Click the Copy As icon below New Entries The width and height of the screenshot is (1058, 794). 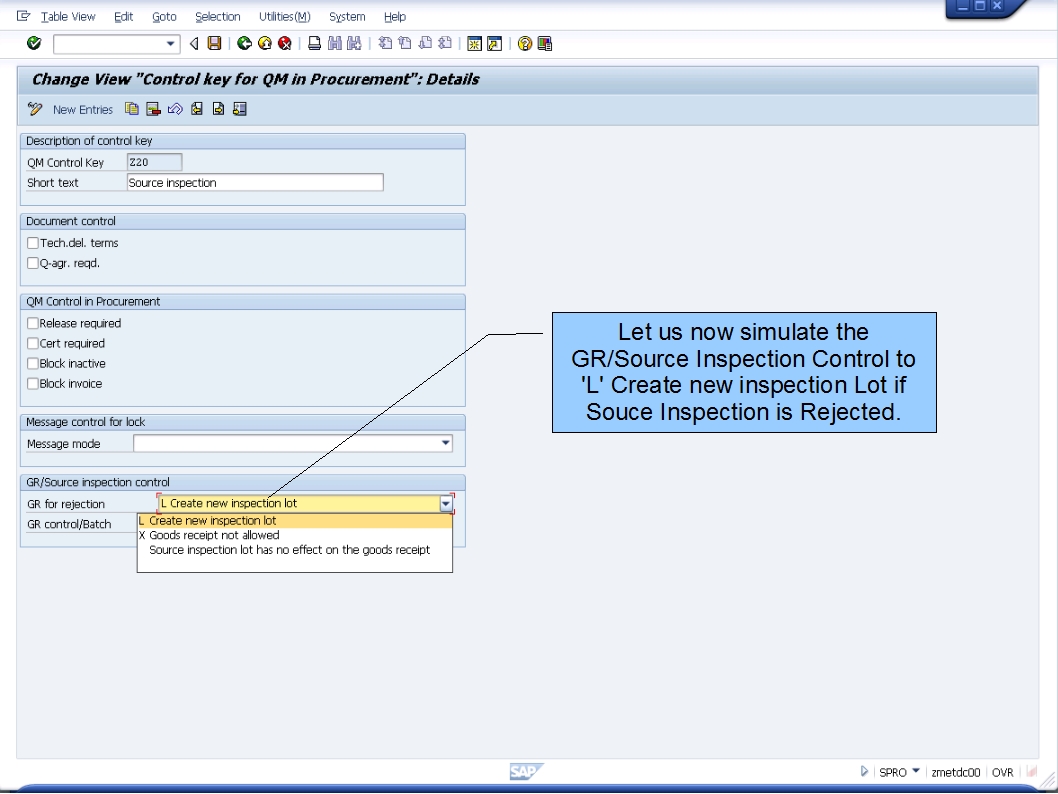pyautogui.click(x=131, y=110)
